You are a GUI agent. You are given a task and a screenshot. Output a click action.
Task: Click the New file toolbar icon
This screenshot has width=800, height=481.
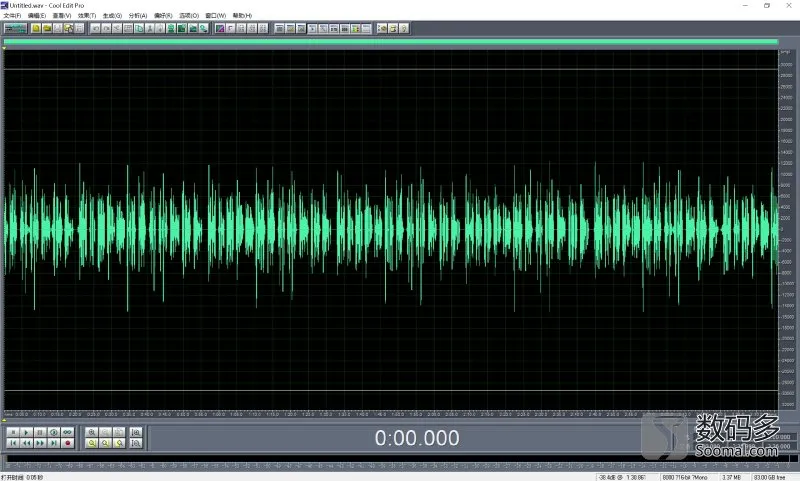36,29
